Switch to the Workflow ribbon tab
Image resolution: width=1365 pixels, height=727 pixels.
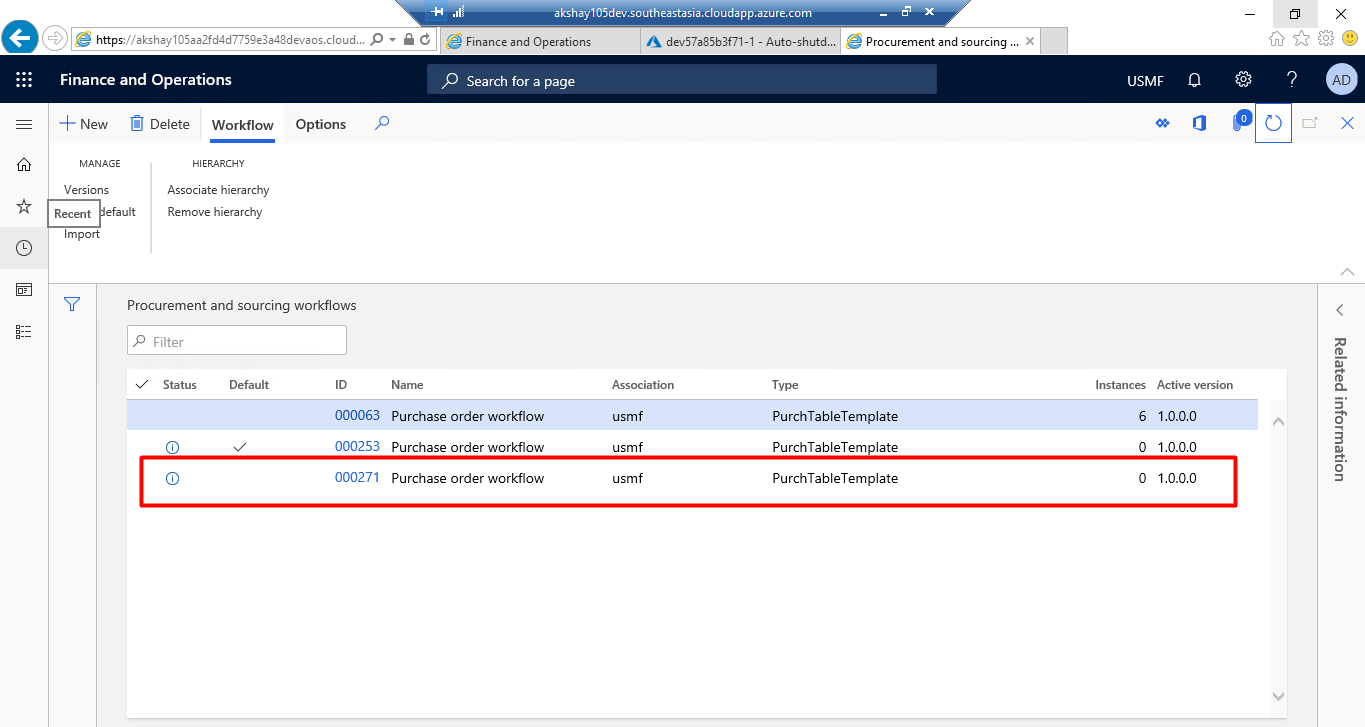tap(242, 125)
